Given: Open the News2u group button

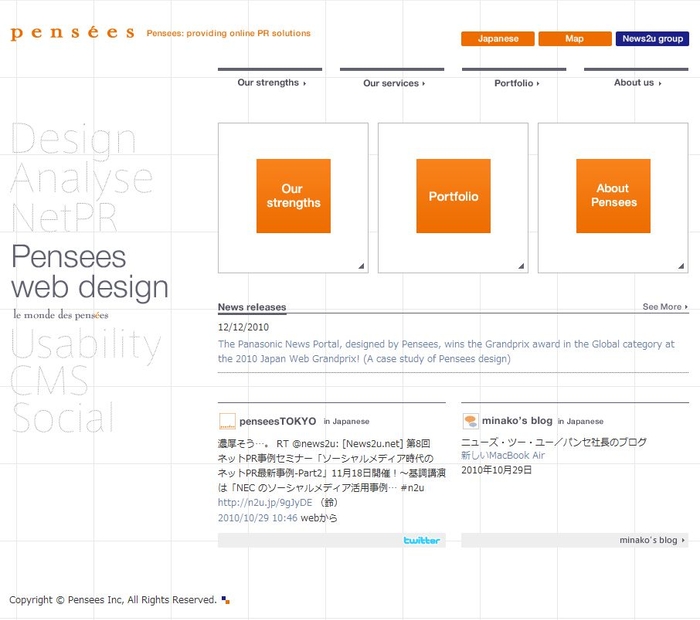Looking at the screenshot, I should click(652, 39).
